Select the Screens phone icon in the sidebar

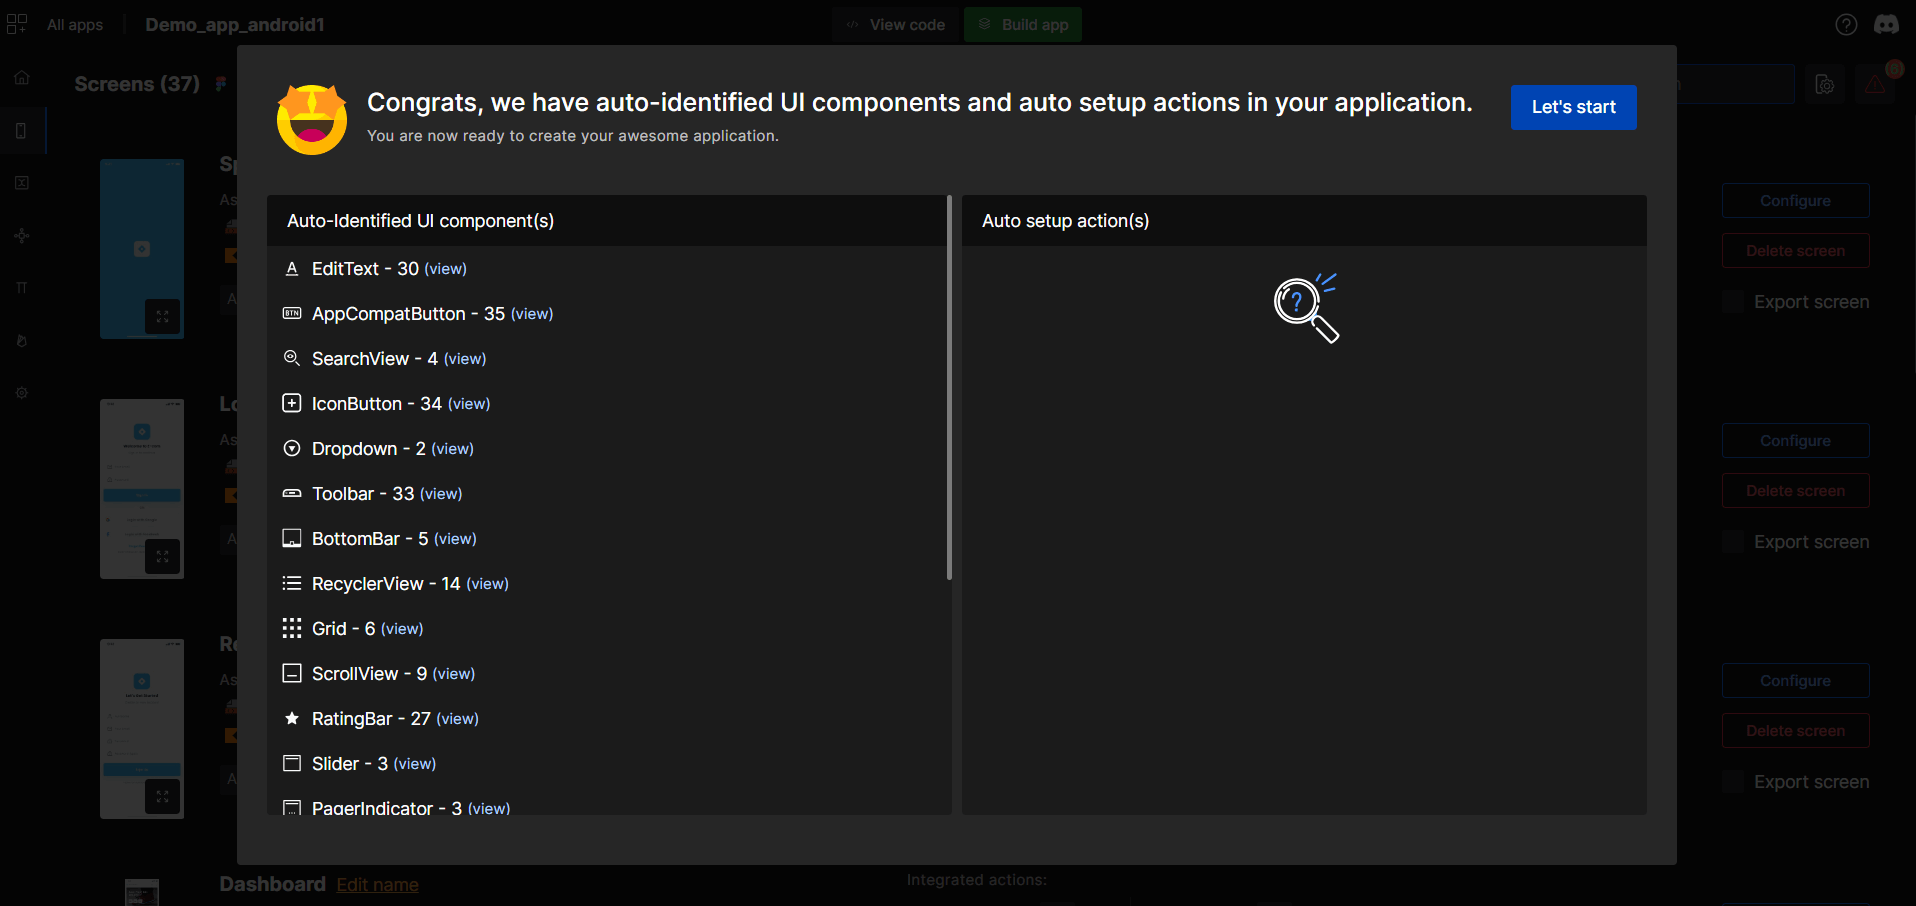21,130
